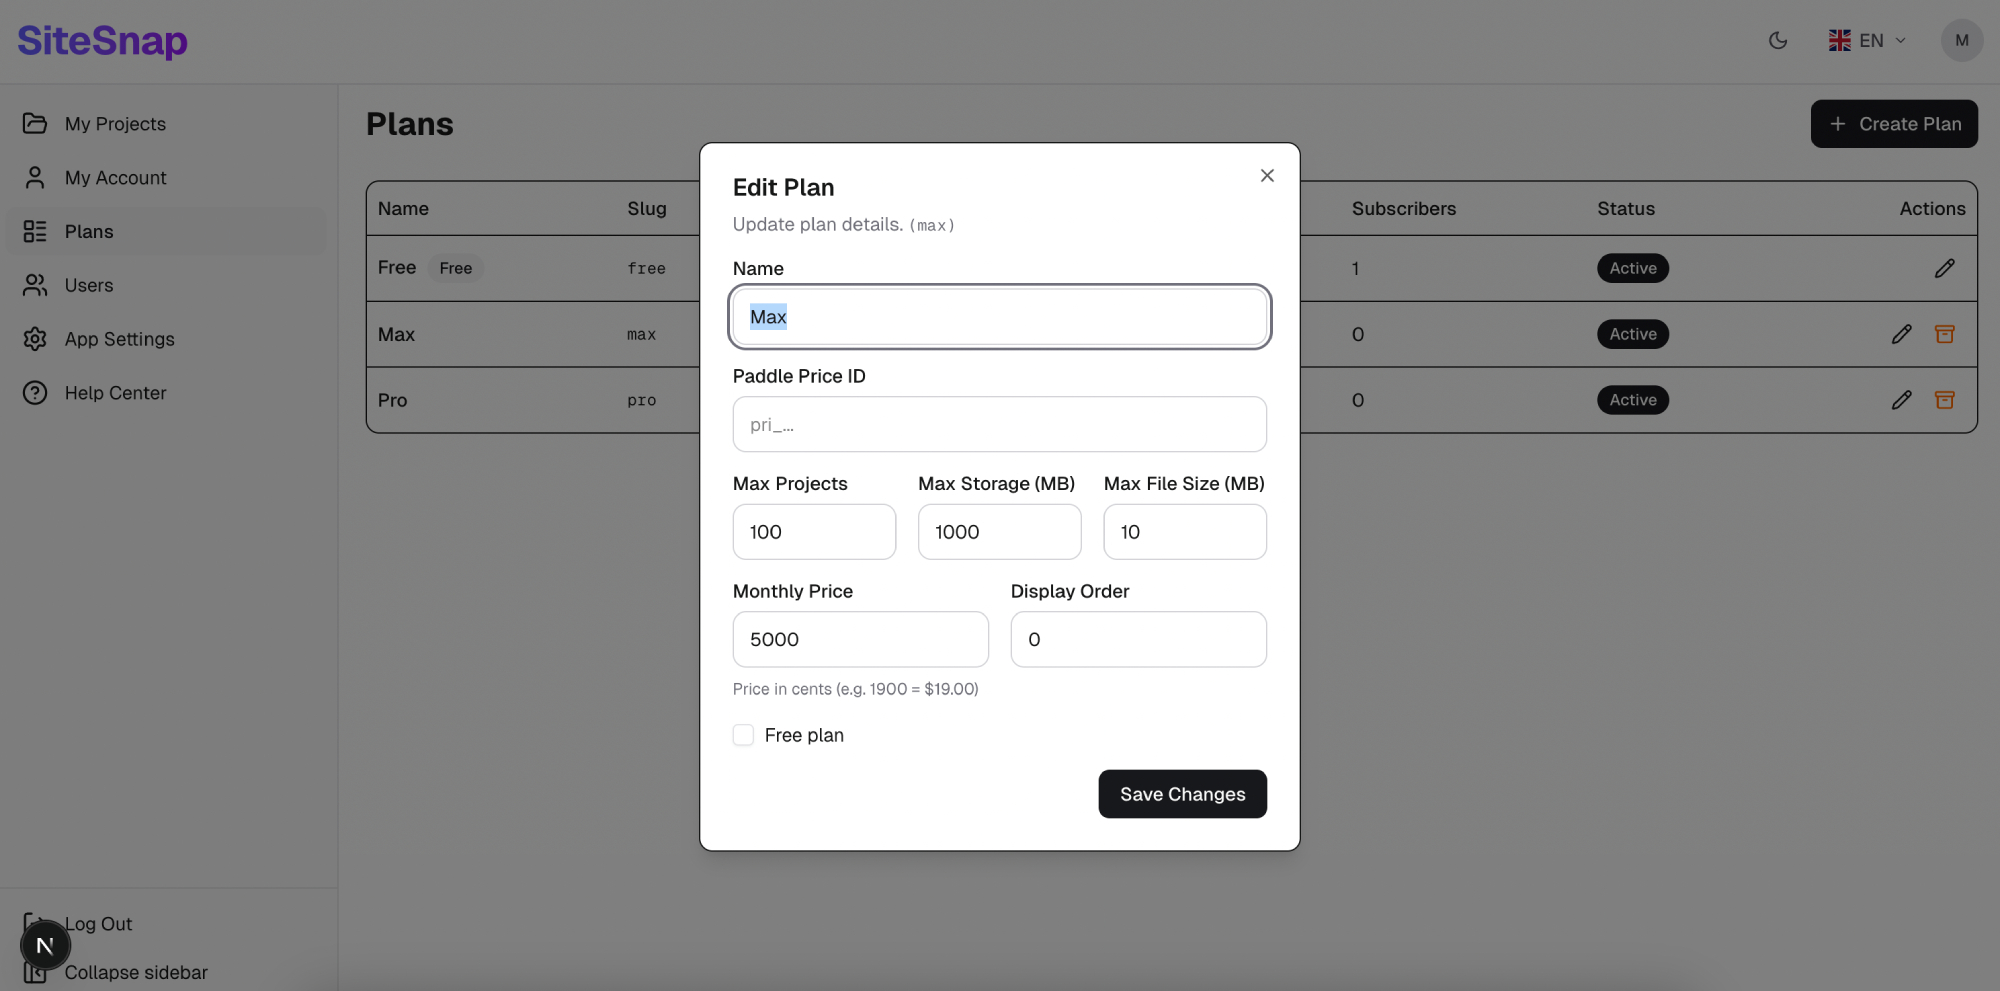This screenshot has width=2000, height=991.
Task: Go to My Account page
Action: click(x=115, y=178)
